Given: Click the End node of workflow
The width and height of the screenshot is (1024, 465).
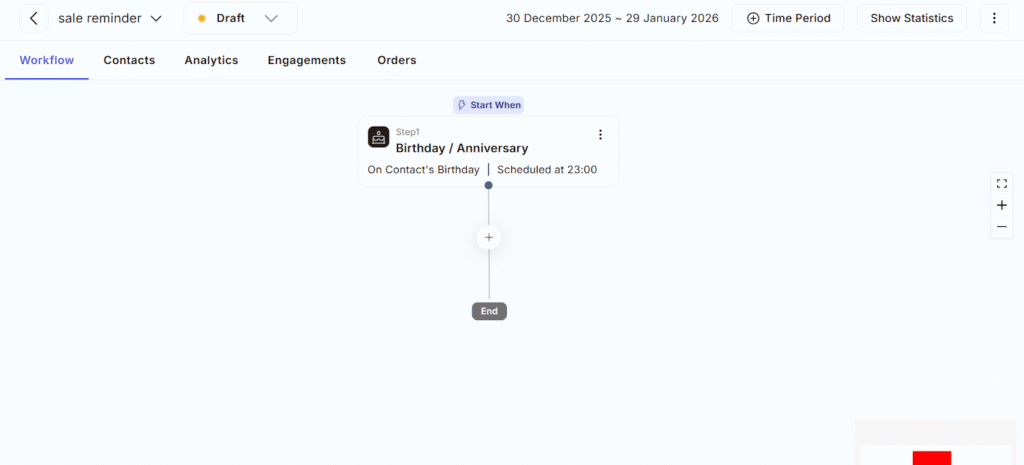Looking at the screenshot, I should 489,311.
